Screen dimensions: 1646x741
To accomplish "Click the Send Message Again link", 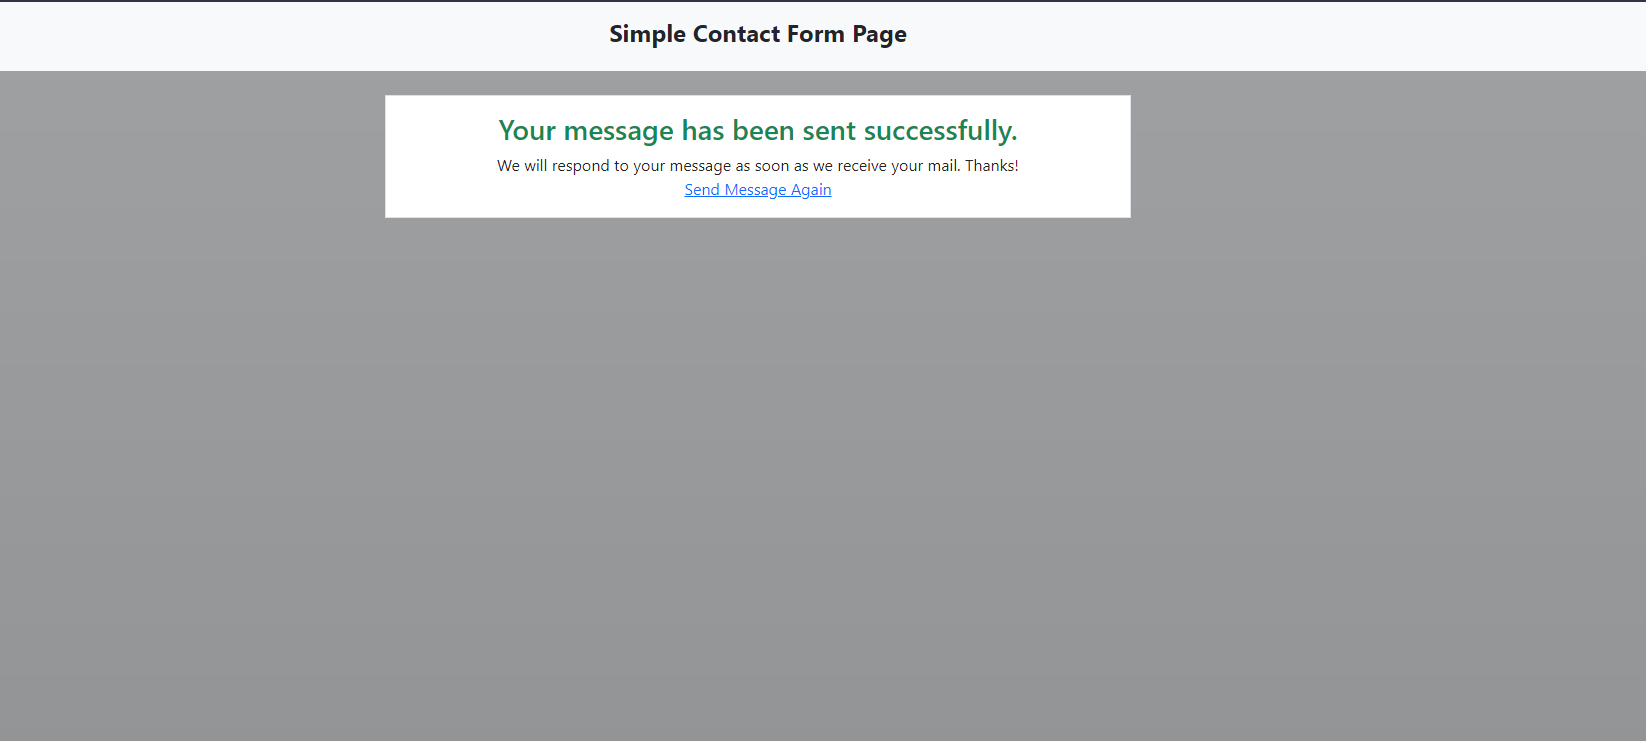I will (758, 190).
